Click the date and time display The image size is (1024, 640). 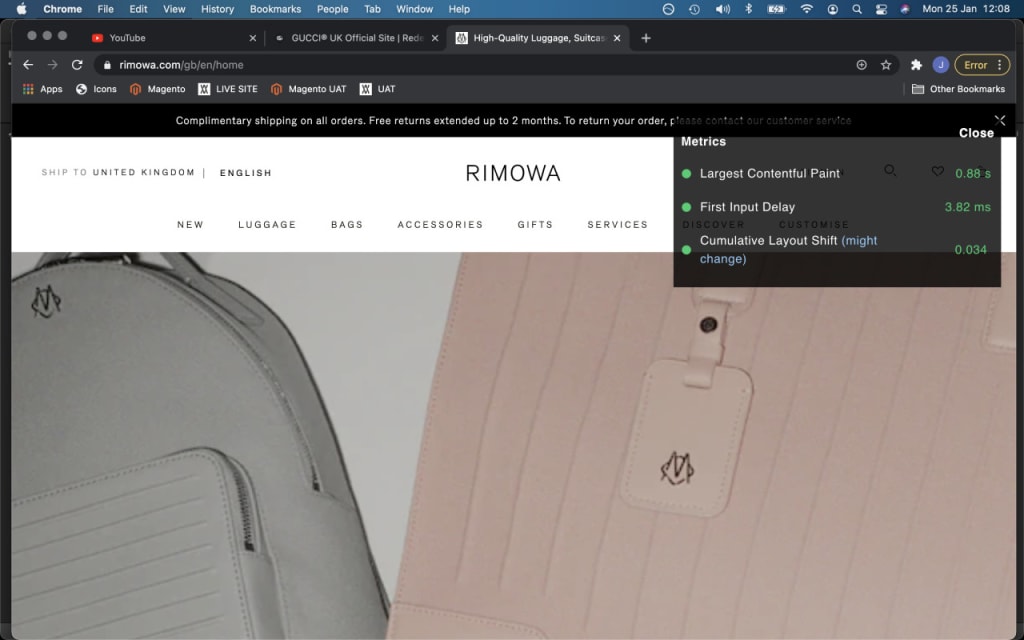click(x=966, y=9)
